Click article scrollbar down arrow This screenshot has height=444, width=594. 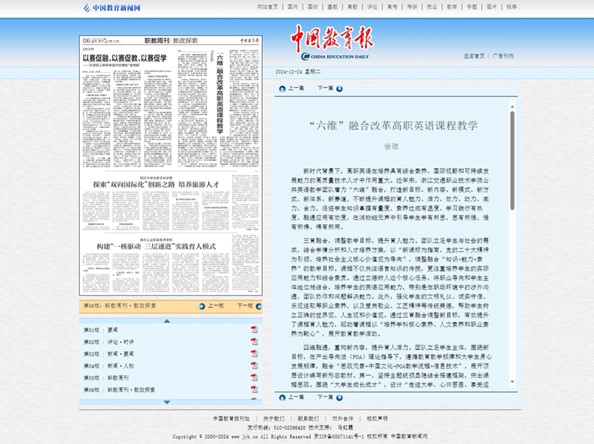tap(512, 382)
